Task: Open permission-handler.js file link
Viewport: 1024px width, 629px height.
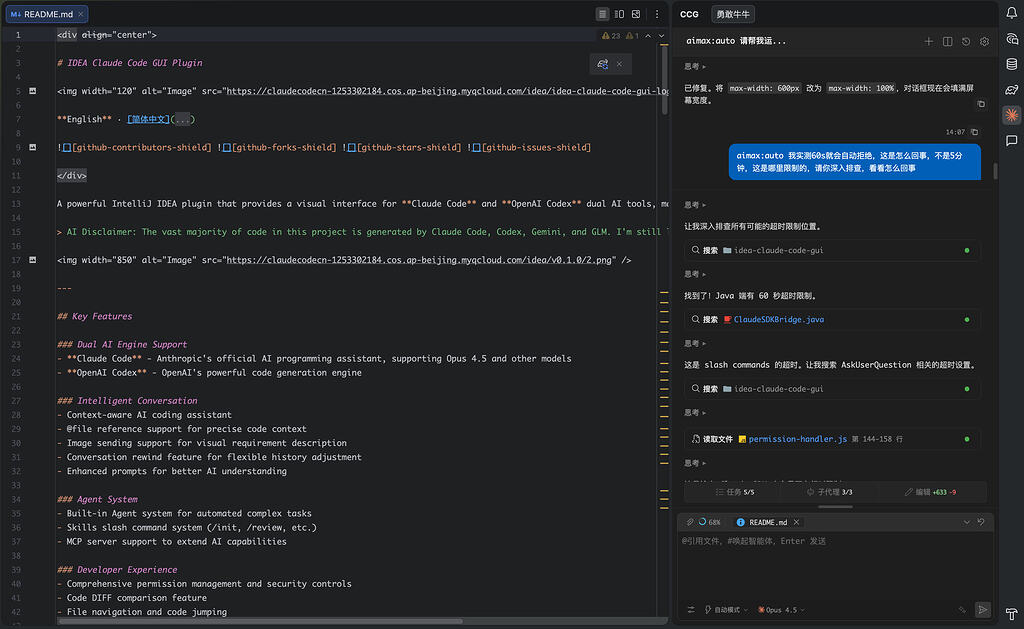Action: click(797, 439)
